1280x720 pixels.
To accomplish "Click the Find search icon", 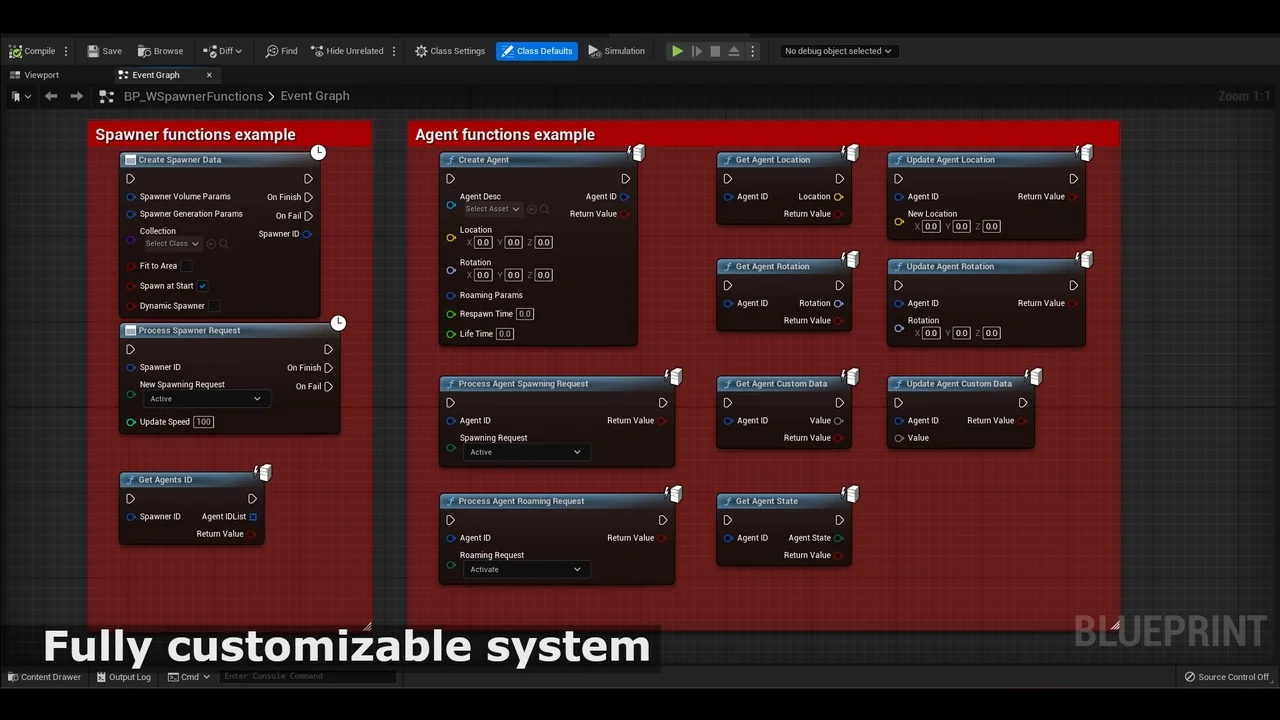I will (x=272, y=51).
